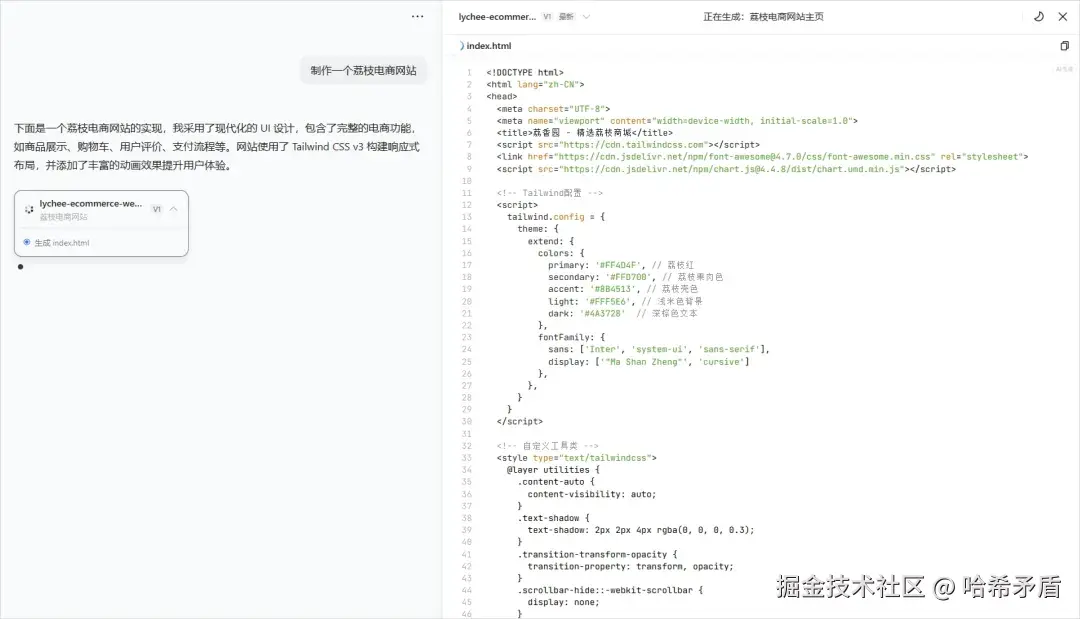The height and width of the screenshot is (619, 1080).
Task: Click the secondary '#FFD700' color line
Action: click(x=635, y=277)
